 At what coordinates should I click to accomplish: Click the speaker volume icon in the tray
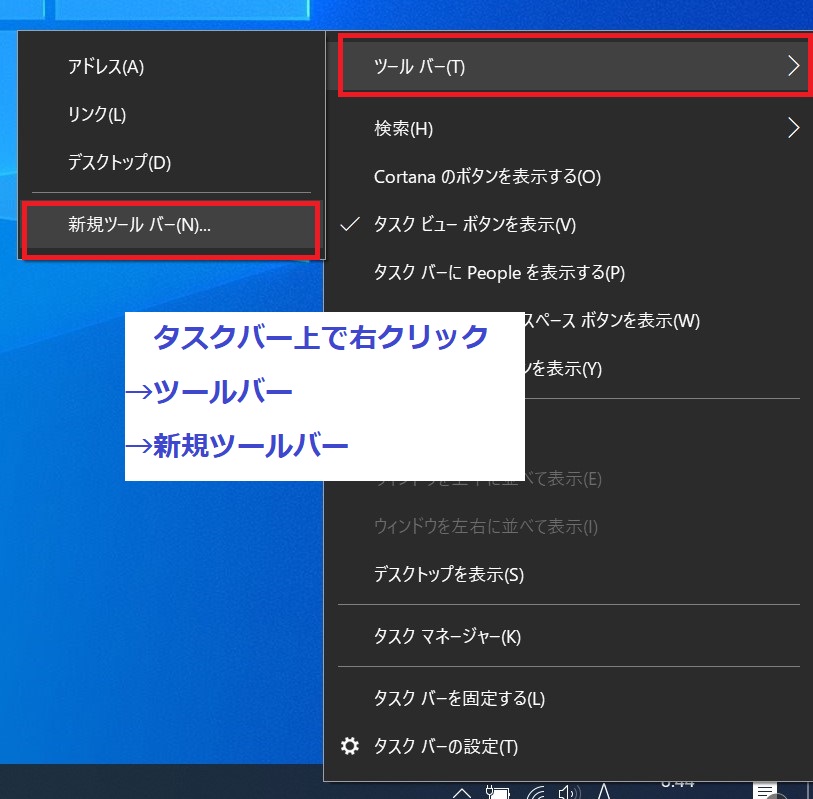tap(567, 793)
